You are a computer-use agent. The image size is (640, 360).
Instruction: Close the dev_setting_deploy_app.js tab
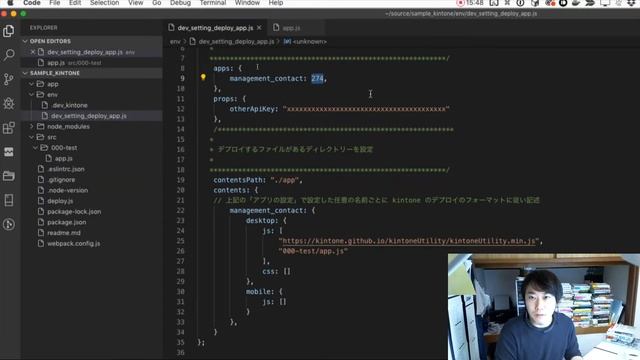pyautogui.click(x=259, y=28)
